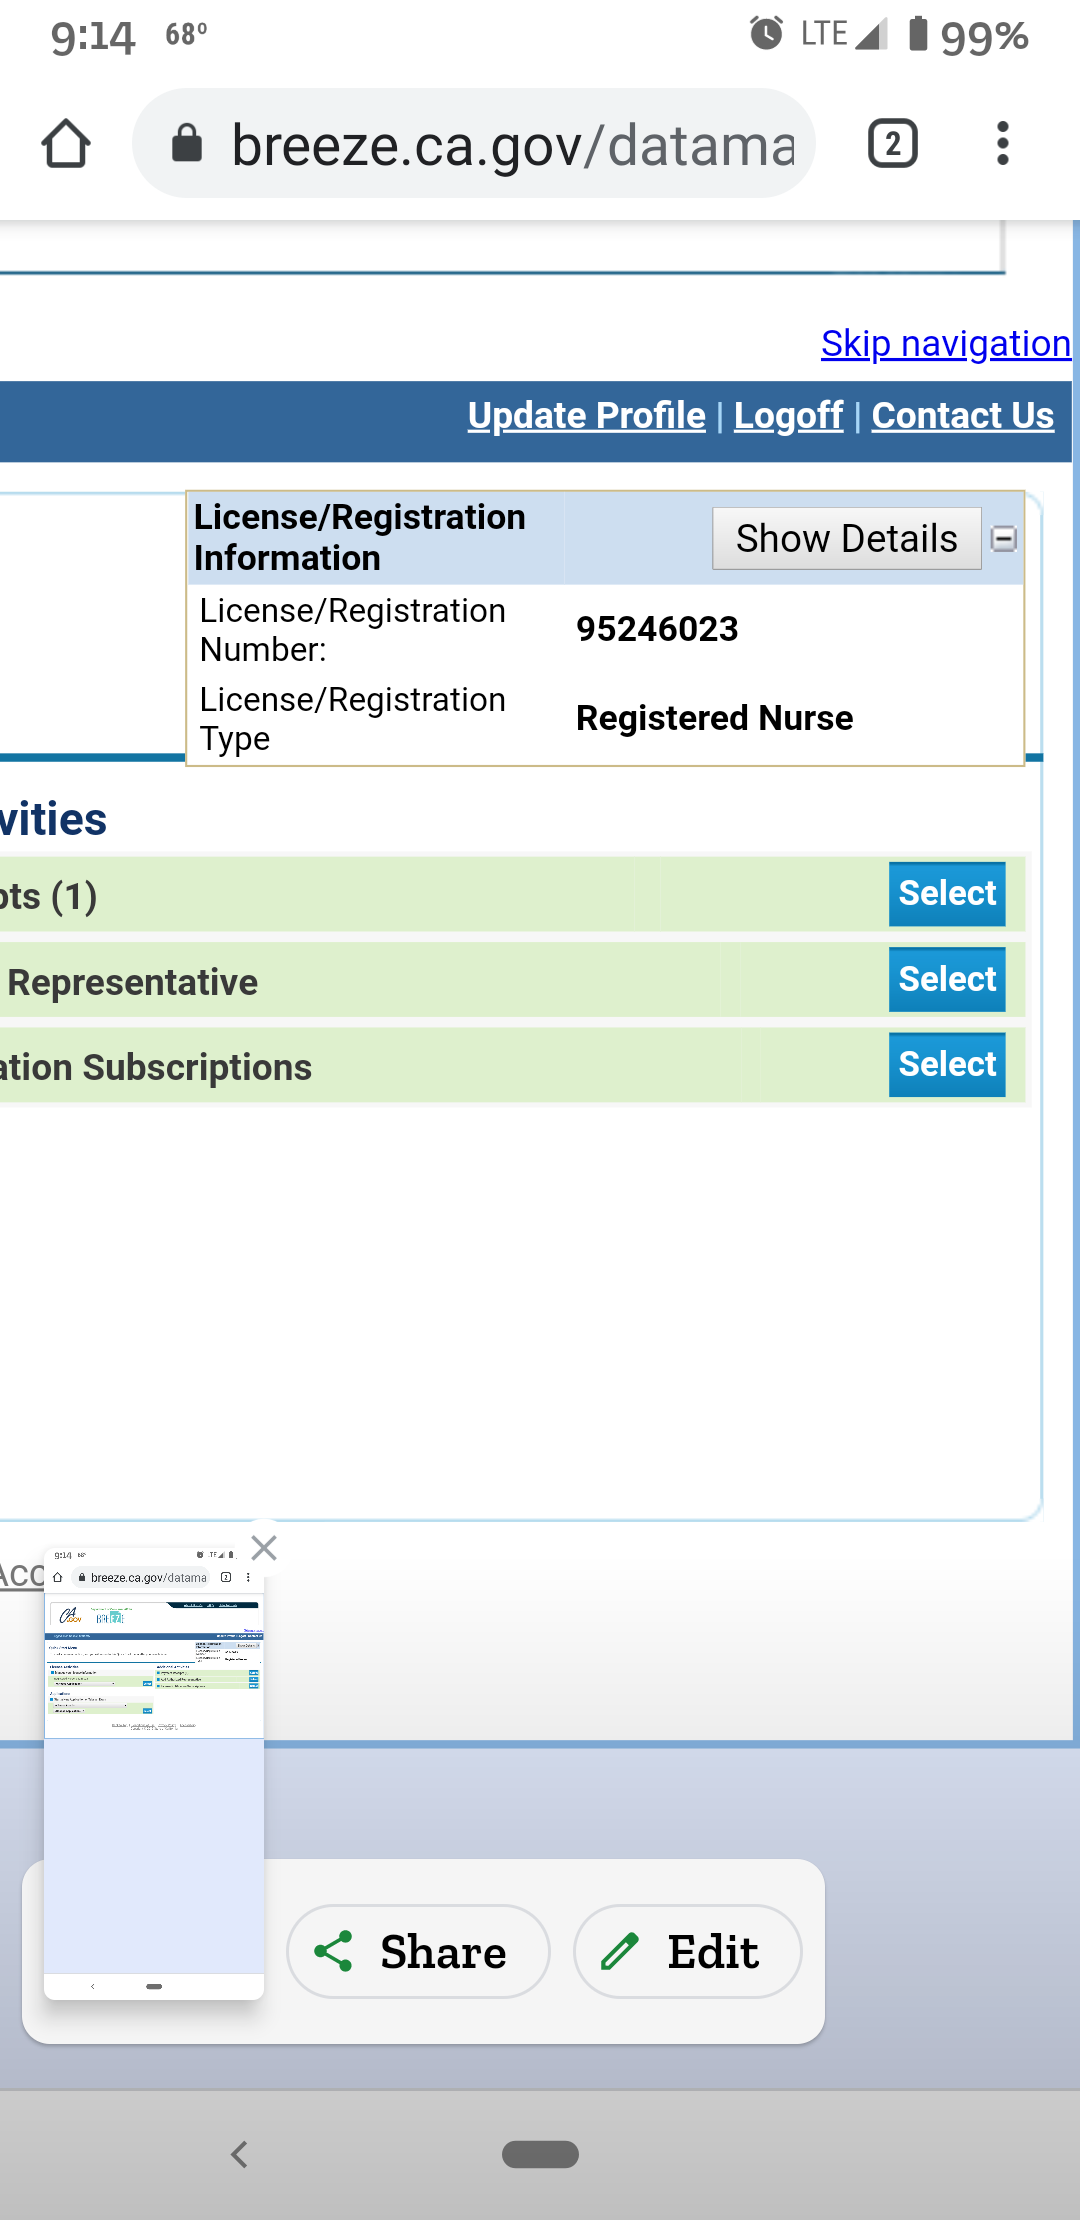Screen dimensions: 1080x2220
Task: Click the Representative row label
Action: click(x=133, y=982)
